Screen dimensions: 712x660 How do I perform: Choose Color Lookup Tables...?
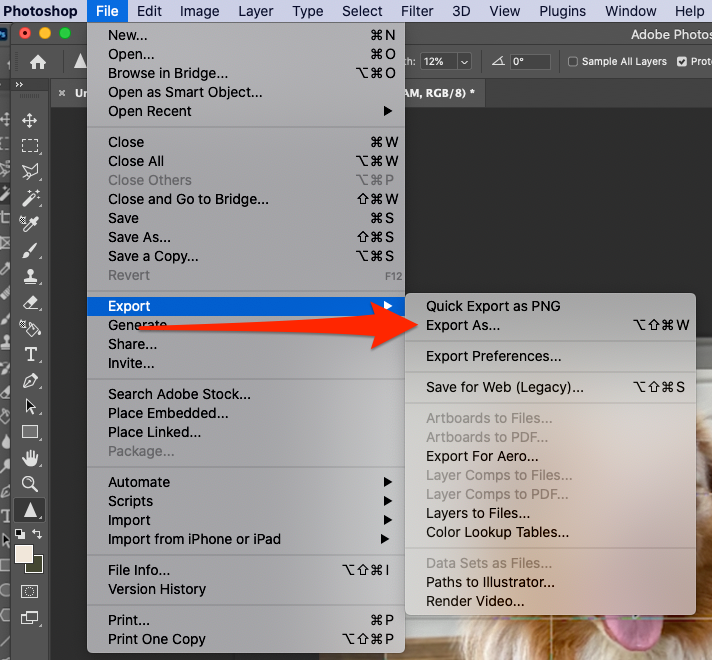[550, 532]
